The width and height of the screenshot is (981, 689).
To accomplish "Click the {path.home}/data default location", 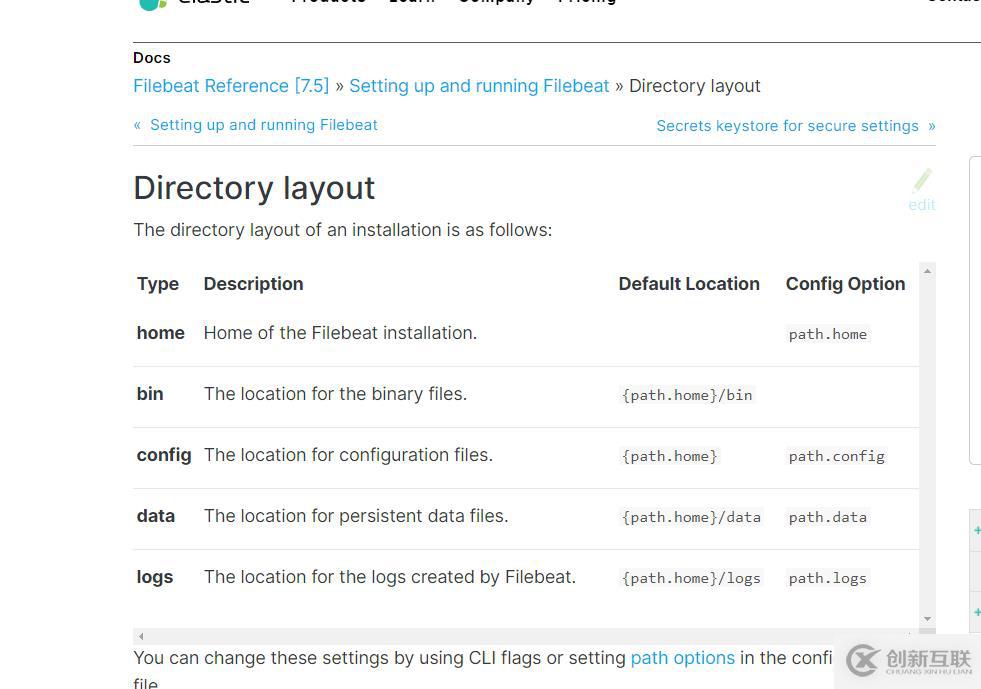I will [691, 517].
